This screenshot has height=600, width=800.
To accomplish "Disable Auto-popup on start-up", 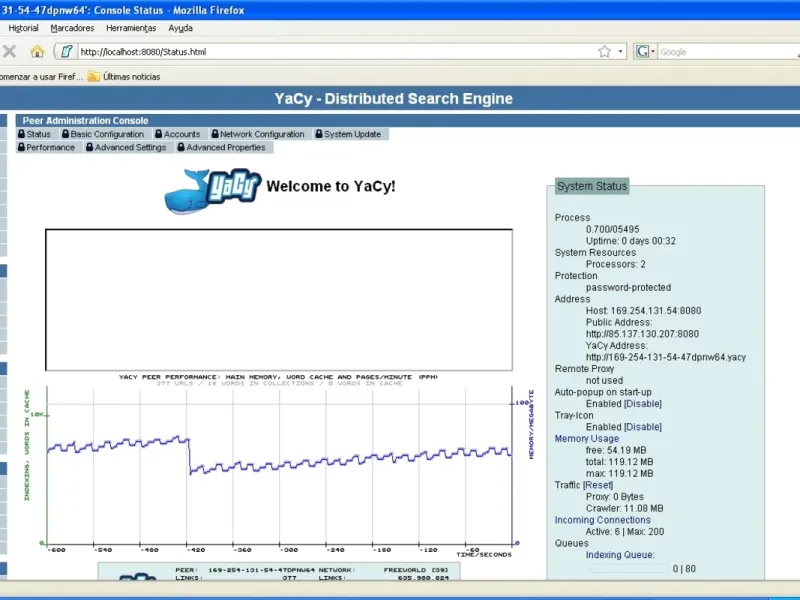I will [x=643, y=404].
